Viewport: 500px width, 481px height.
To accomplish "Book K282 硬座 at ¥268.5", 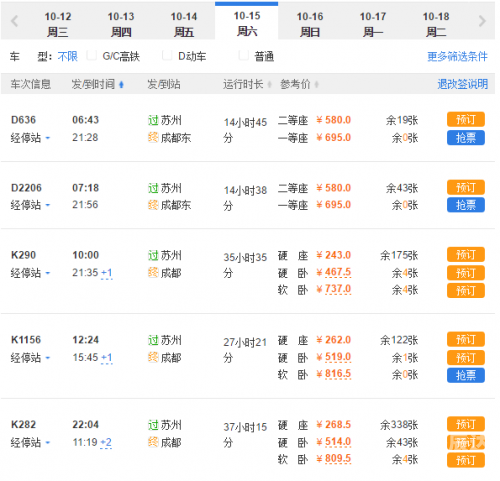I will point(466,424).
